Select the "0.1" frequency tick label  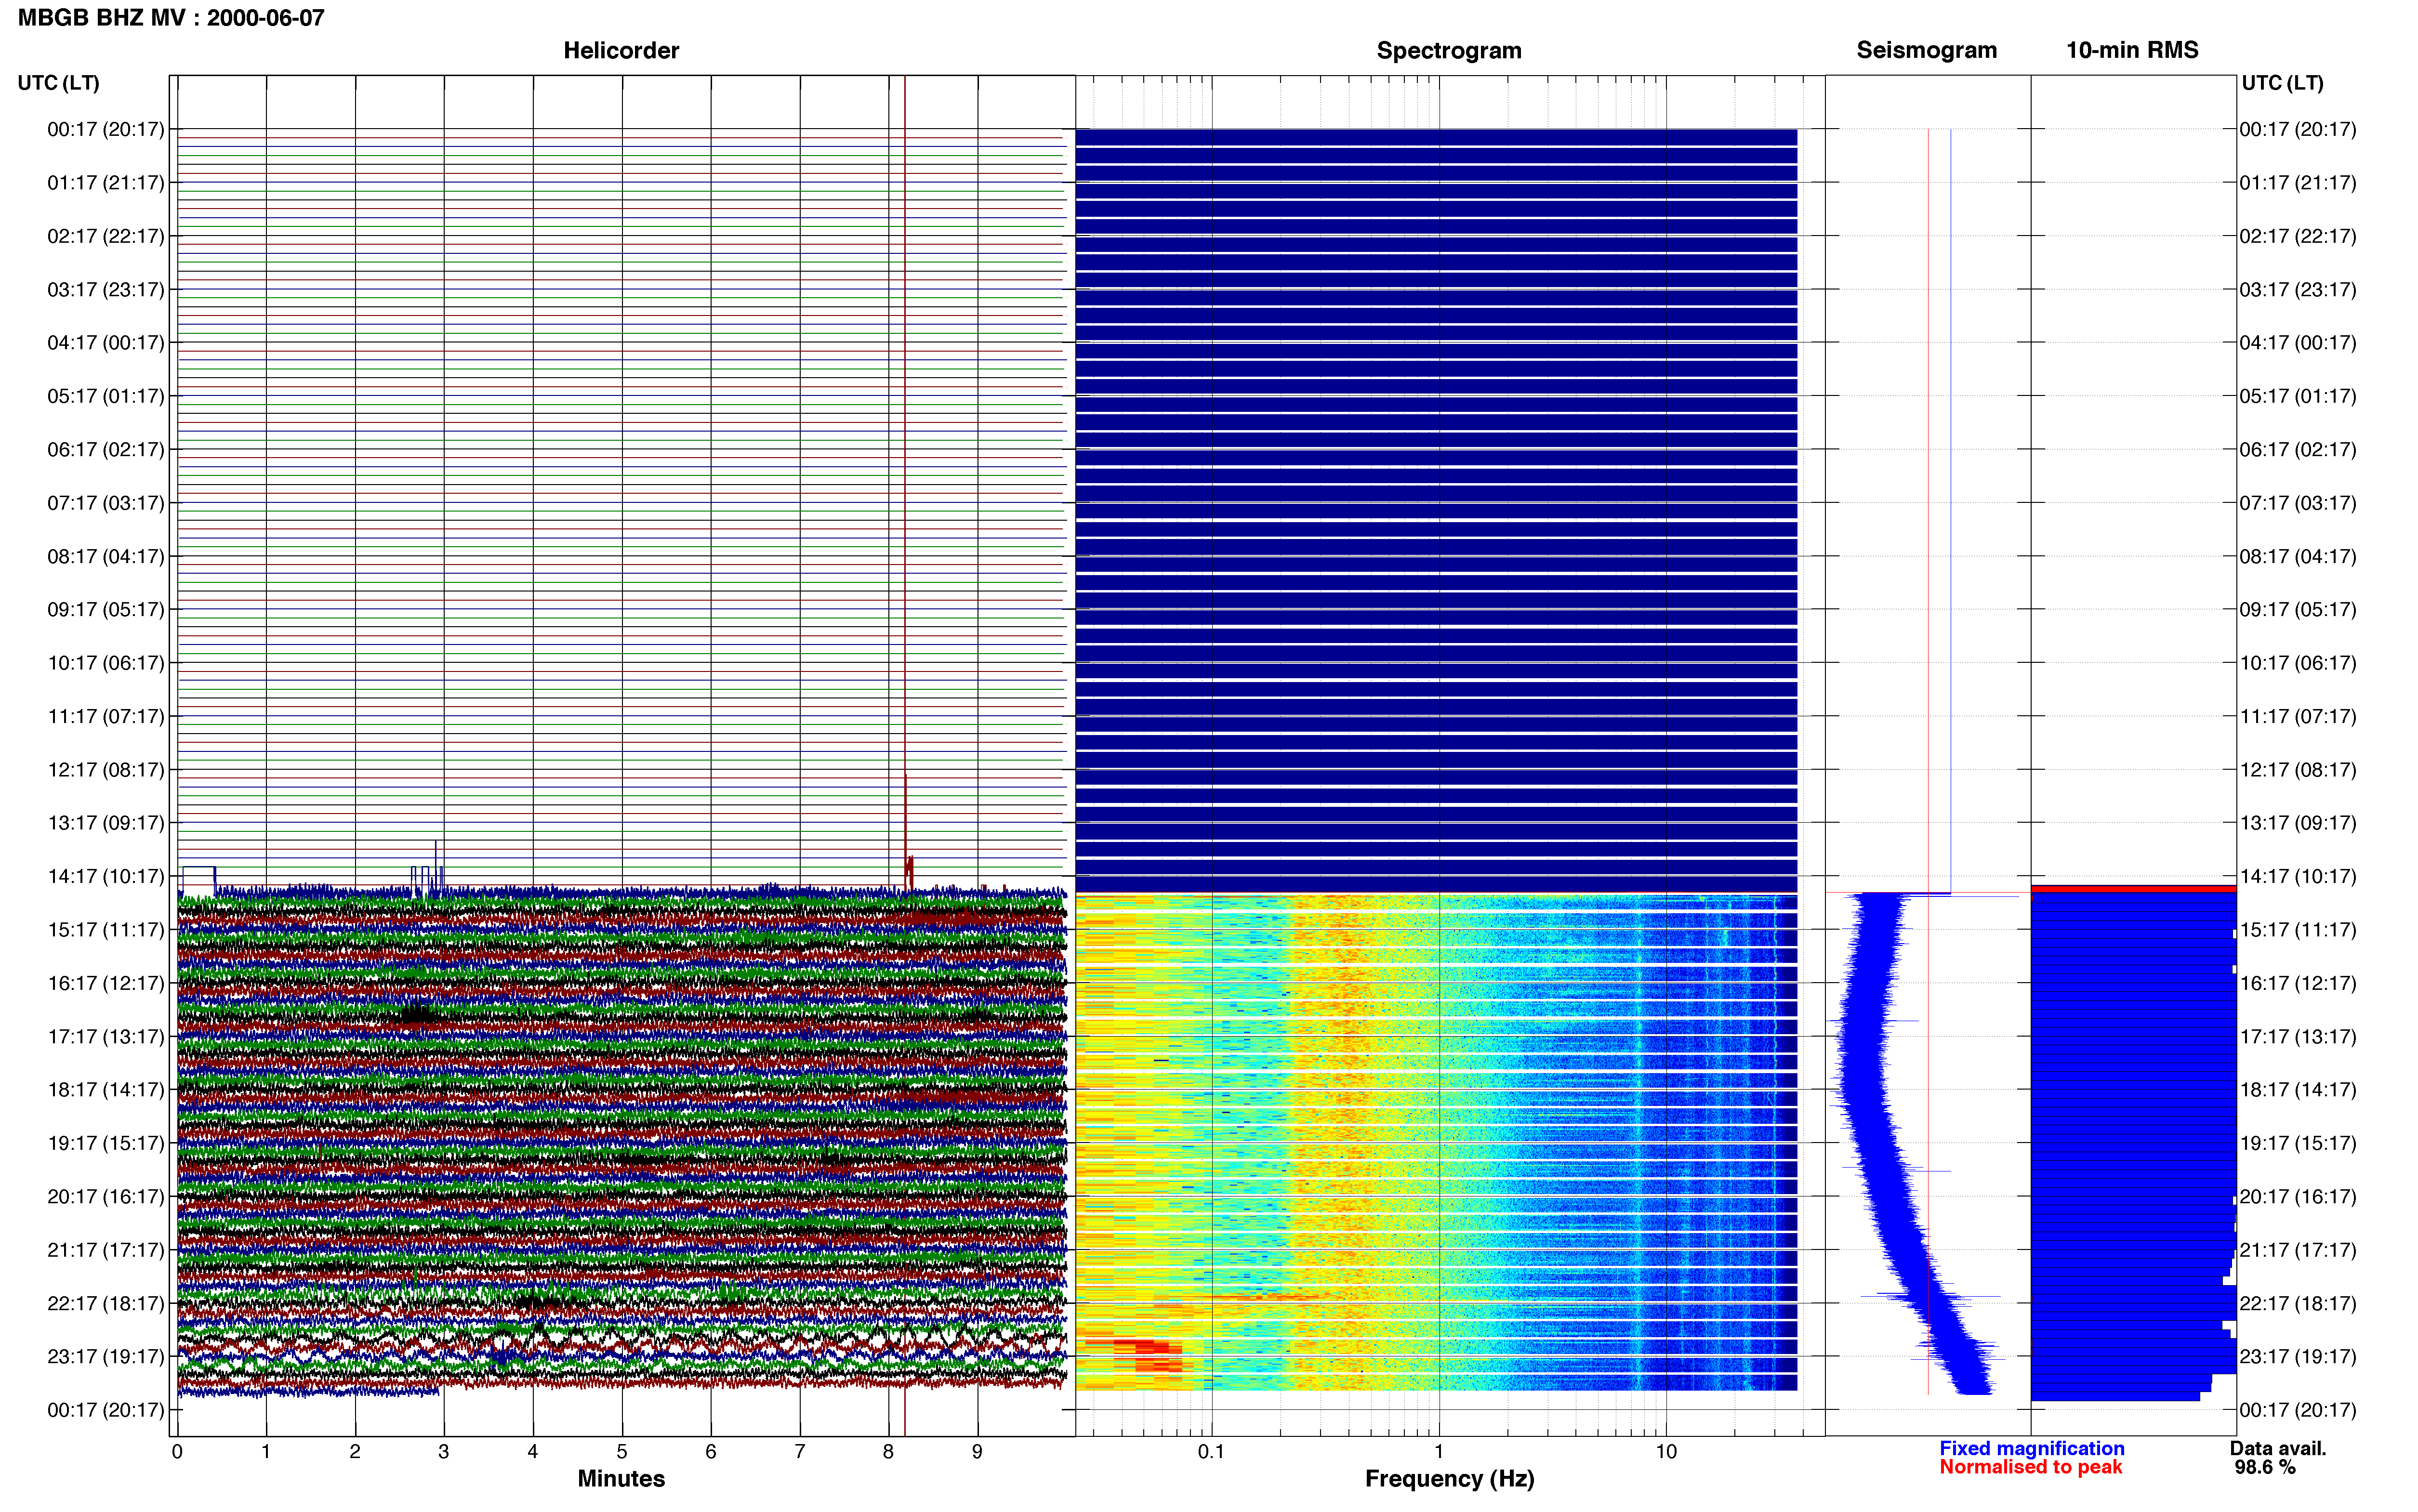1211,1452
